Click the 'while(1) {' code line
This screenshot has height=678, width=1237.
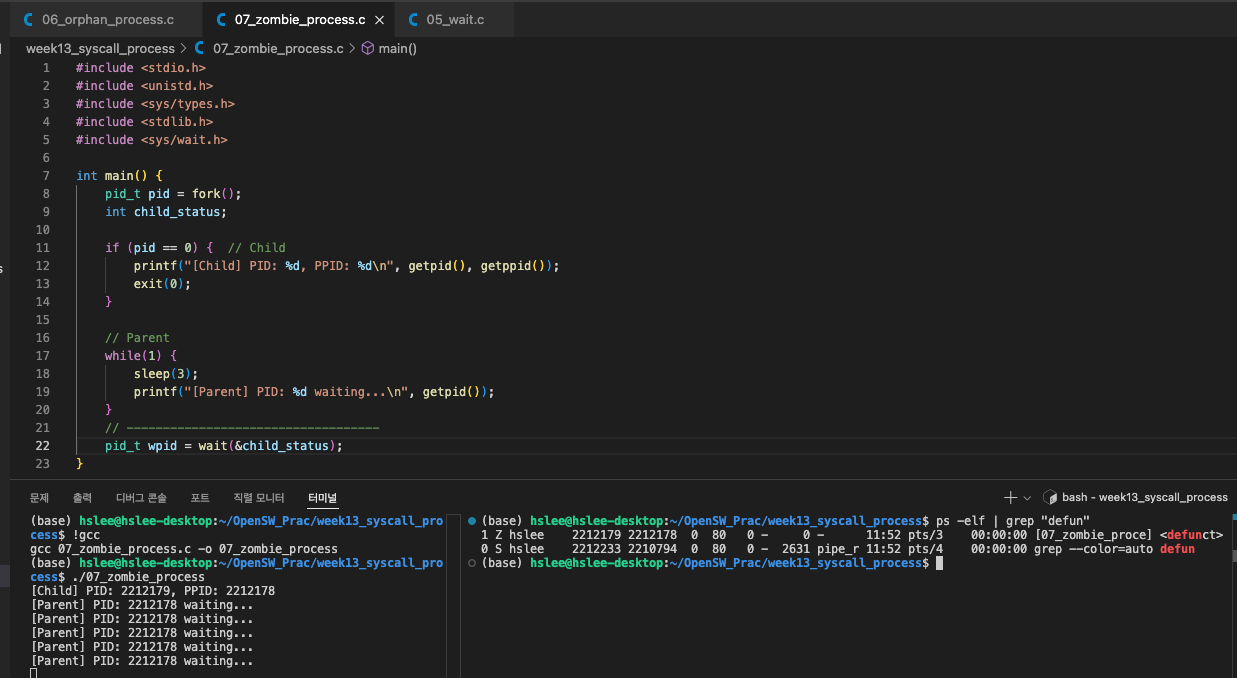pyautogui.click(x=141, y=356)
